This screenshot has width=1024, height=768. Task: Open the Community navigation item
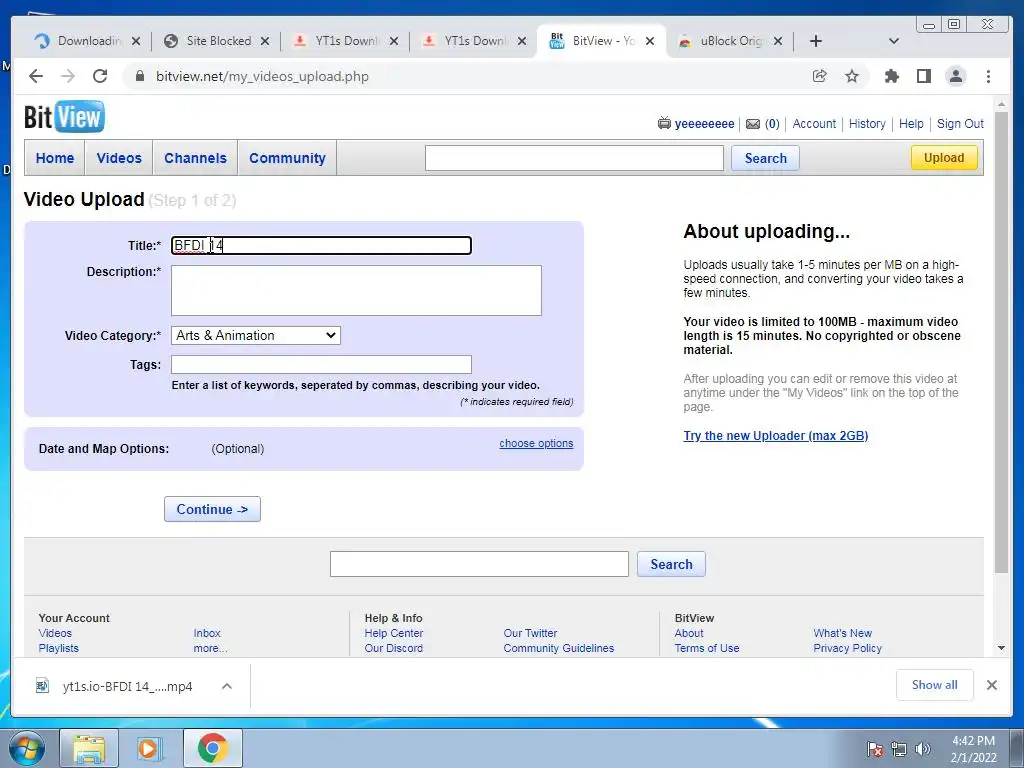[x=287, y=158]
